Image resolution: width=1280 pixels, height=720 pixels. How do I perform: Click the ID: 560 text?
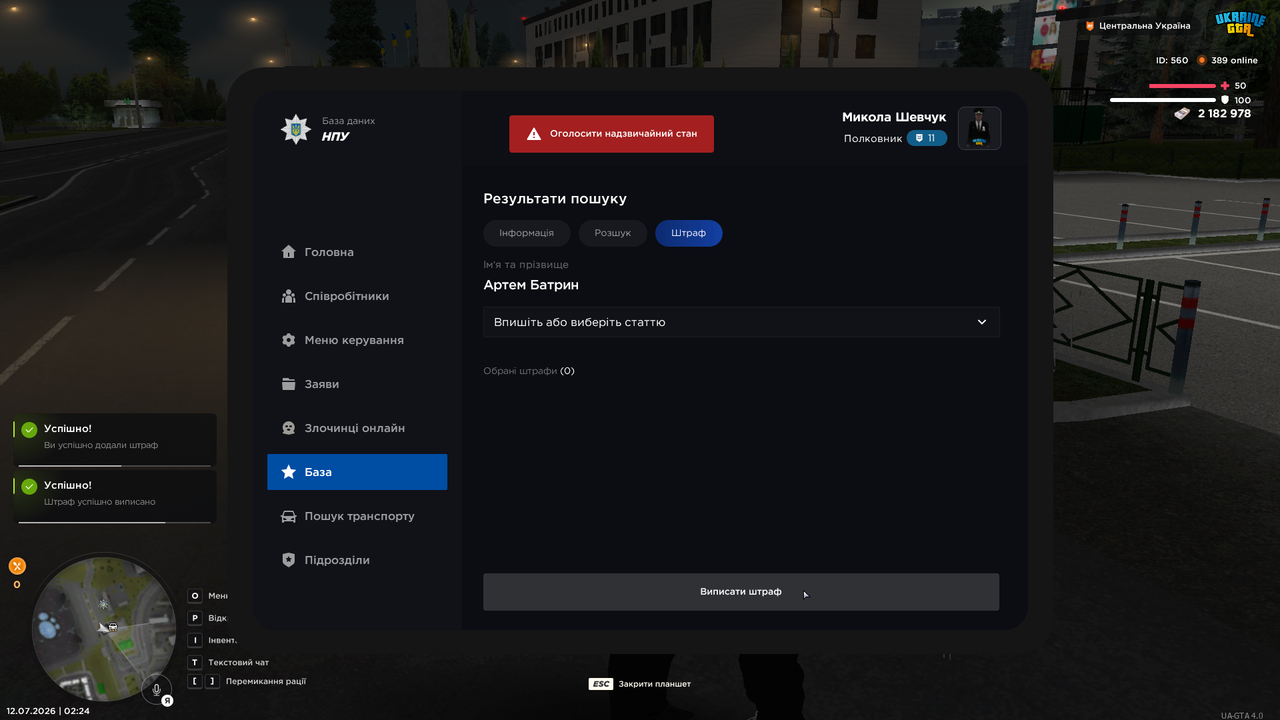click(1172, 60)
